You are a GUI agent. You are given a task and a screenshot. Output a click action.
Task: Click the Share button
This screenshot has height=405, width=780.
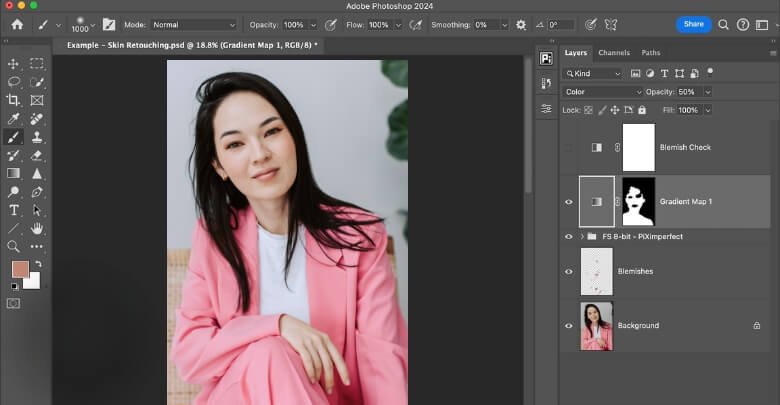[x=693, y=24]
